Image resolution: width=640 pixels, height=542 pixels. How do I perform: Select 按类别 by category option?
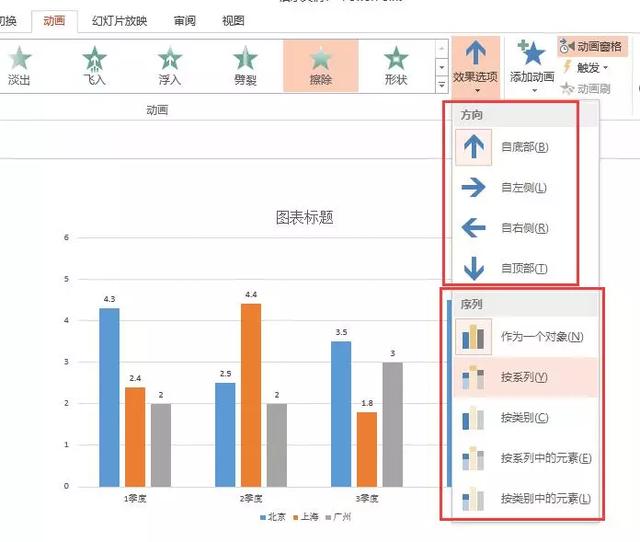pos(525,418)
